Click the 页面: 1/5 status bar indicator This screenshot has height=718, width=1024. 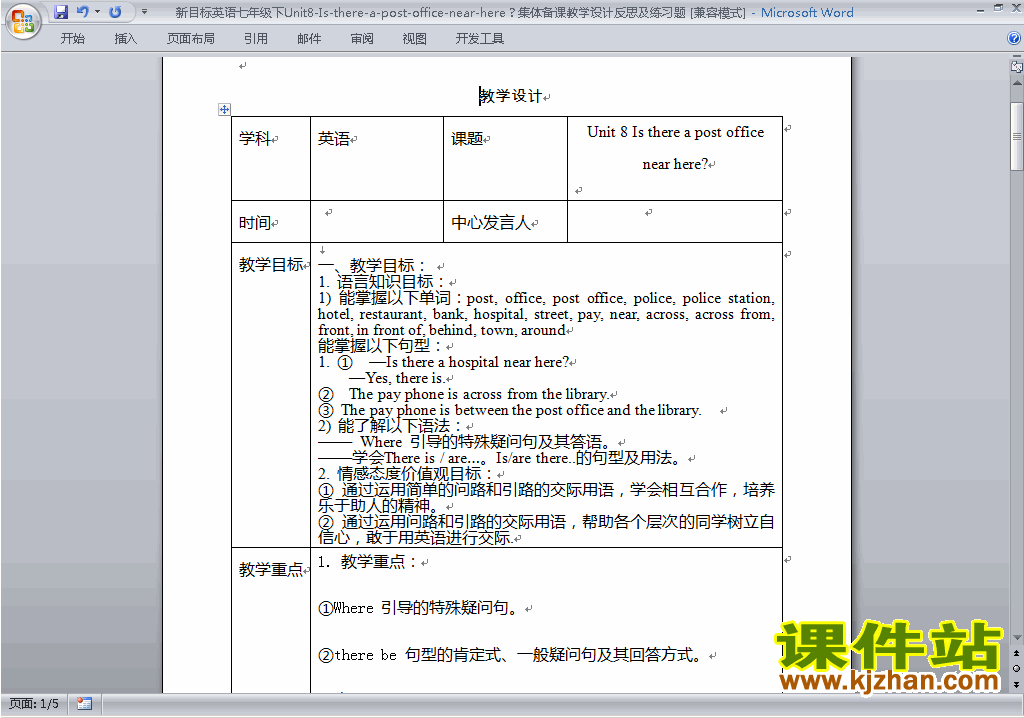pyautogui.click(x=34, y=704)
